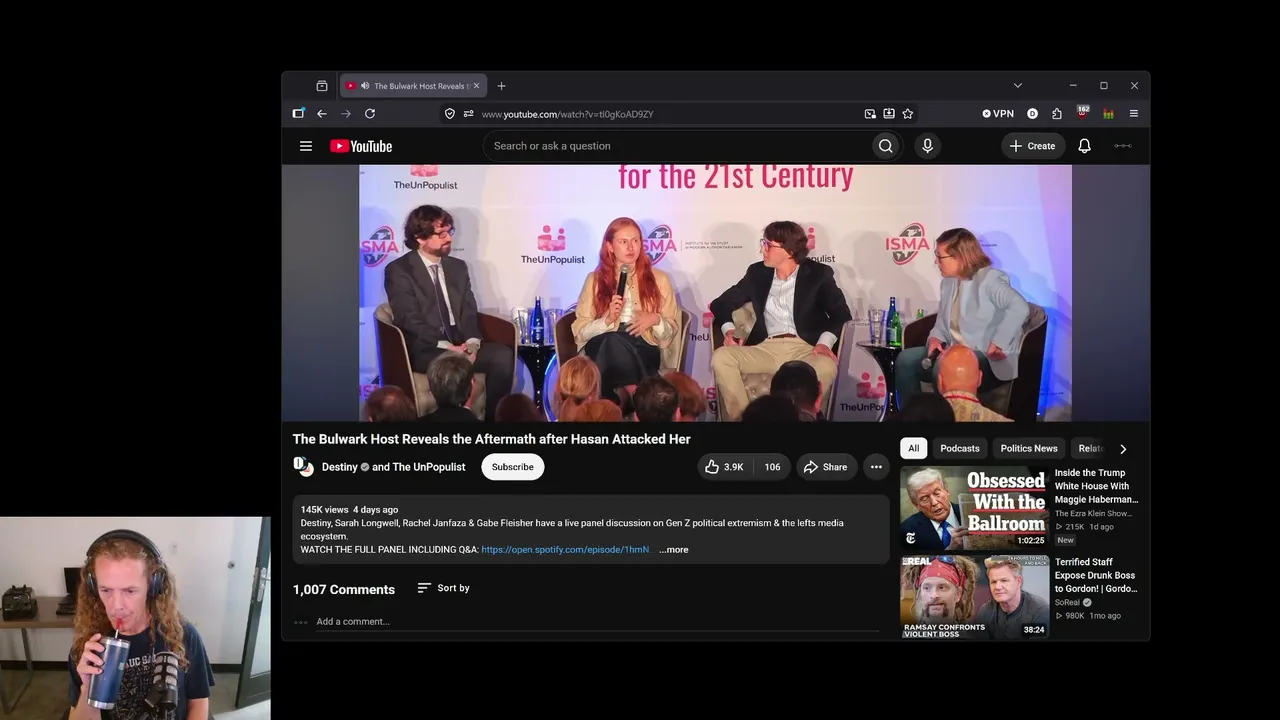Open the ad blocker showing 162
1280x720 pixels.
tap(1082, 113)
